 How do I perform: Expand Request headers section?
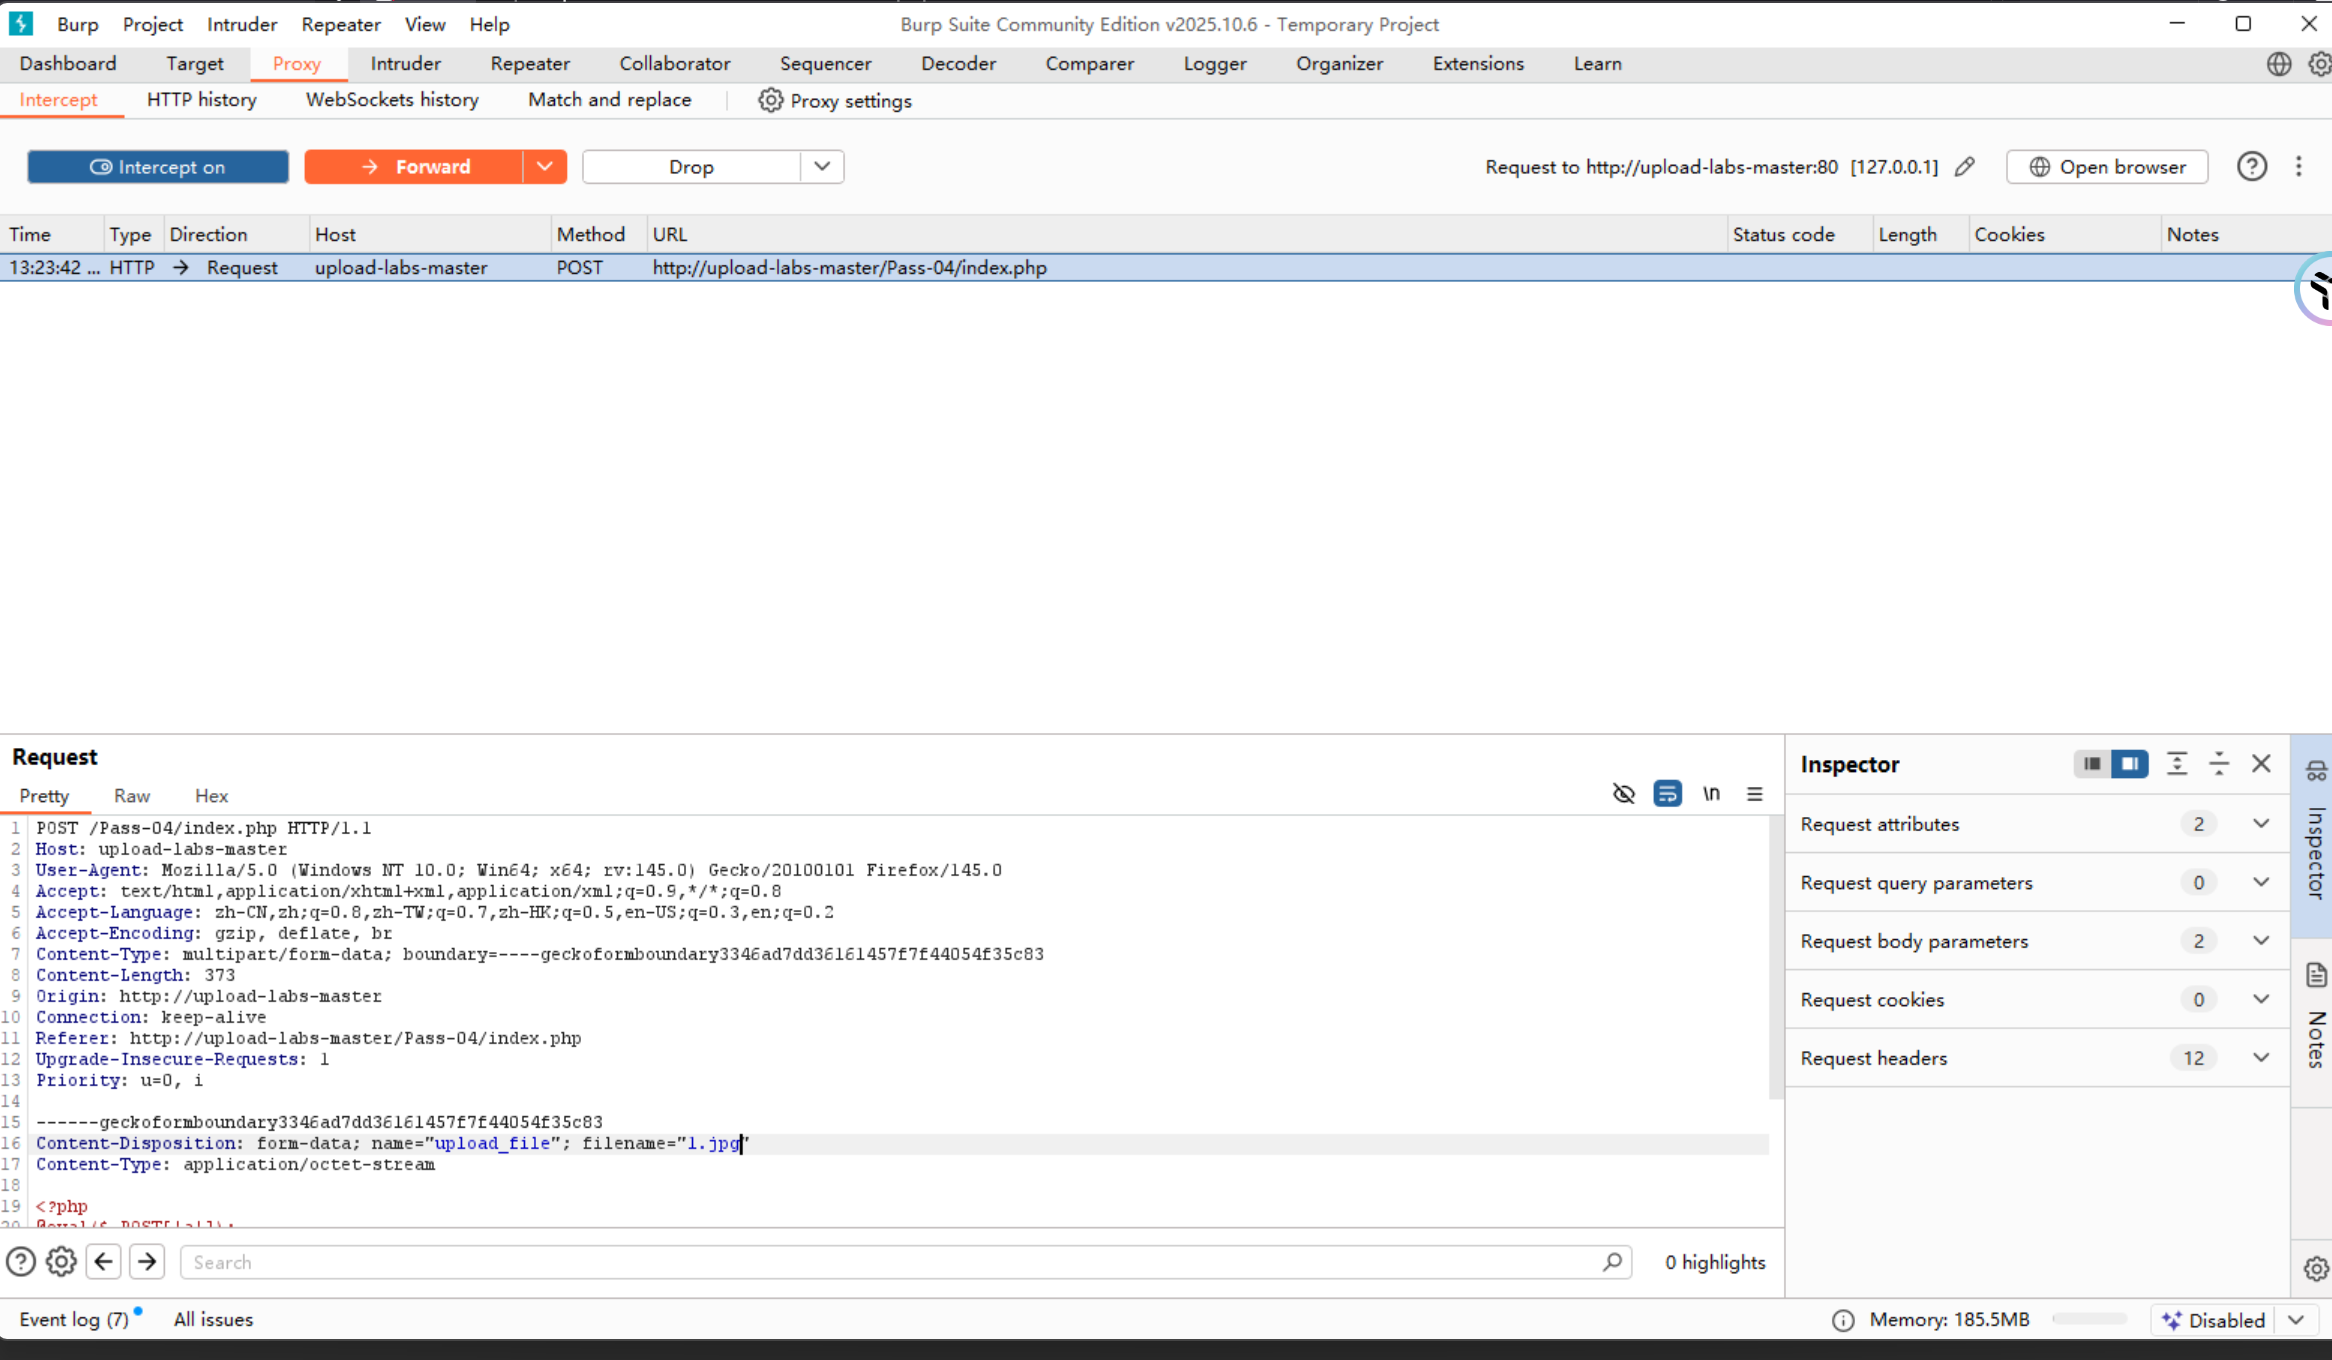[2261, 1058]
